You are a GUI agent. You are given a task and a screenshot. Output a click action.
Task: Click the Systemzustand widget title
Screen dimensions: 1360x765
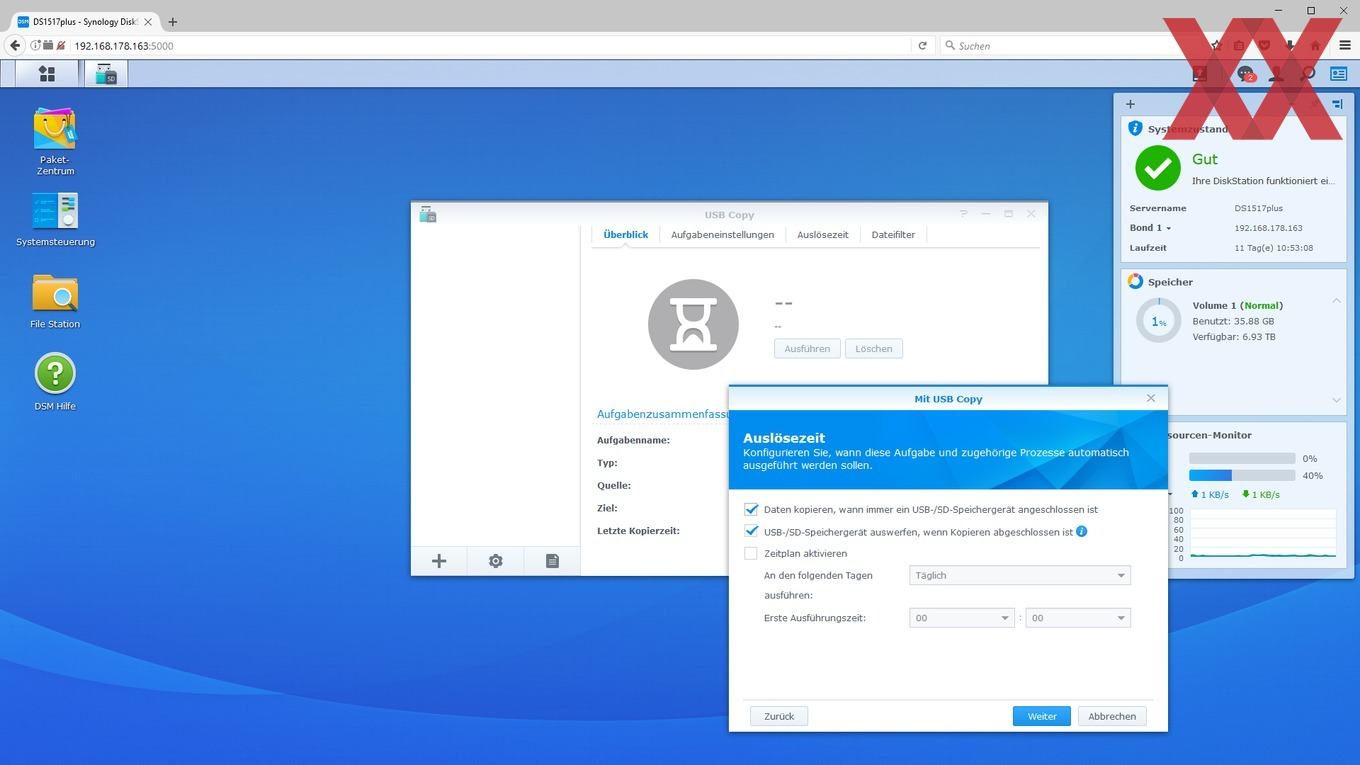[x=1188, y=129]
